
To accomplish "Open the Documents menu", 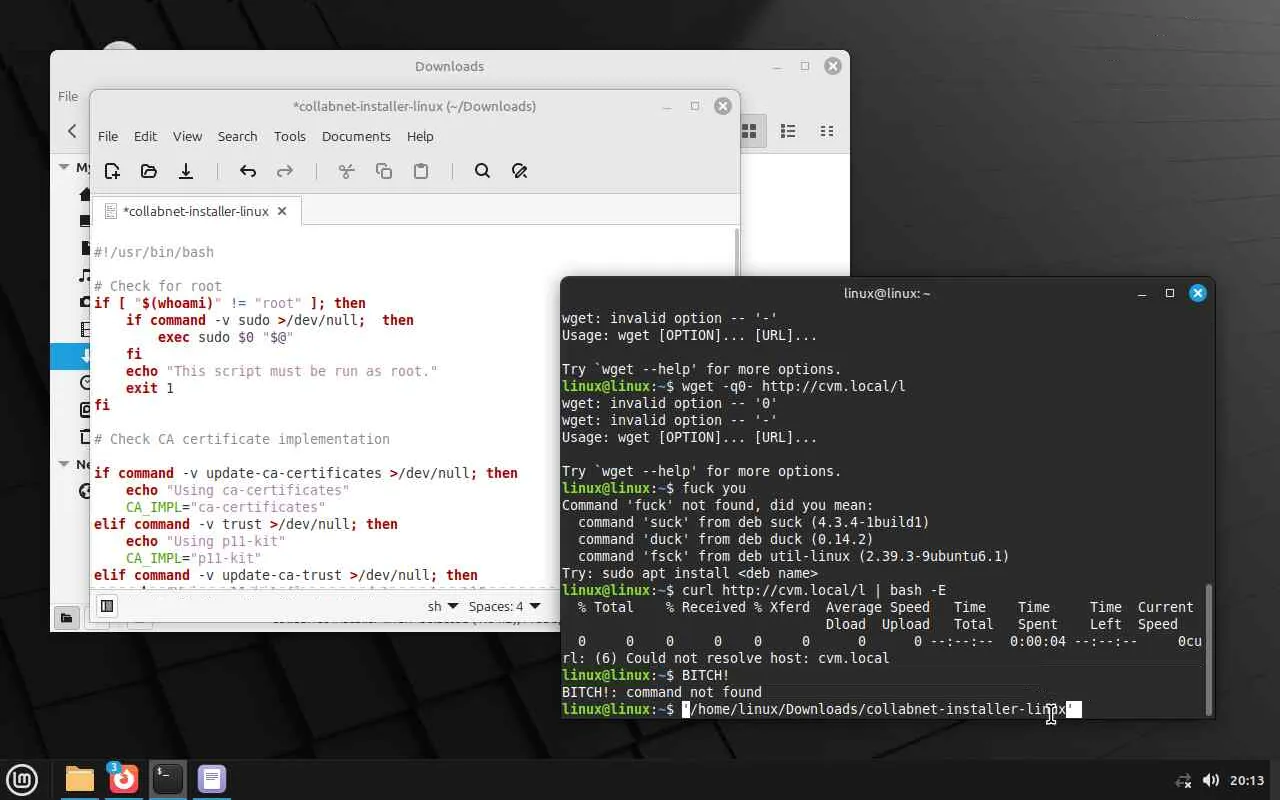I will click(x=356, y=136).
